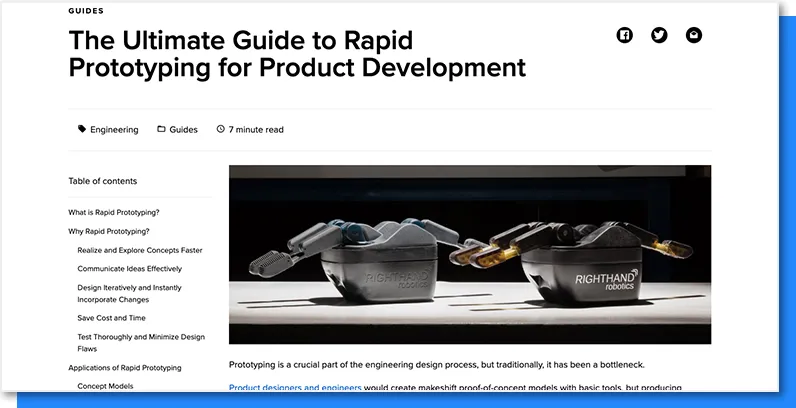The width and height of the screenshot is (796, 408).
Task: Share the article via email icon
Action: 693,35
